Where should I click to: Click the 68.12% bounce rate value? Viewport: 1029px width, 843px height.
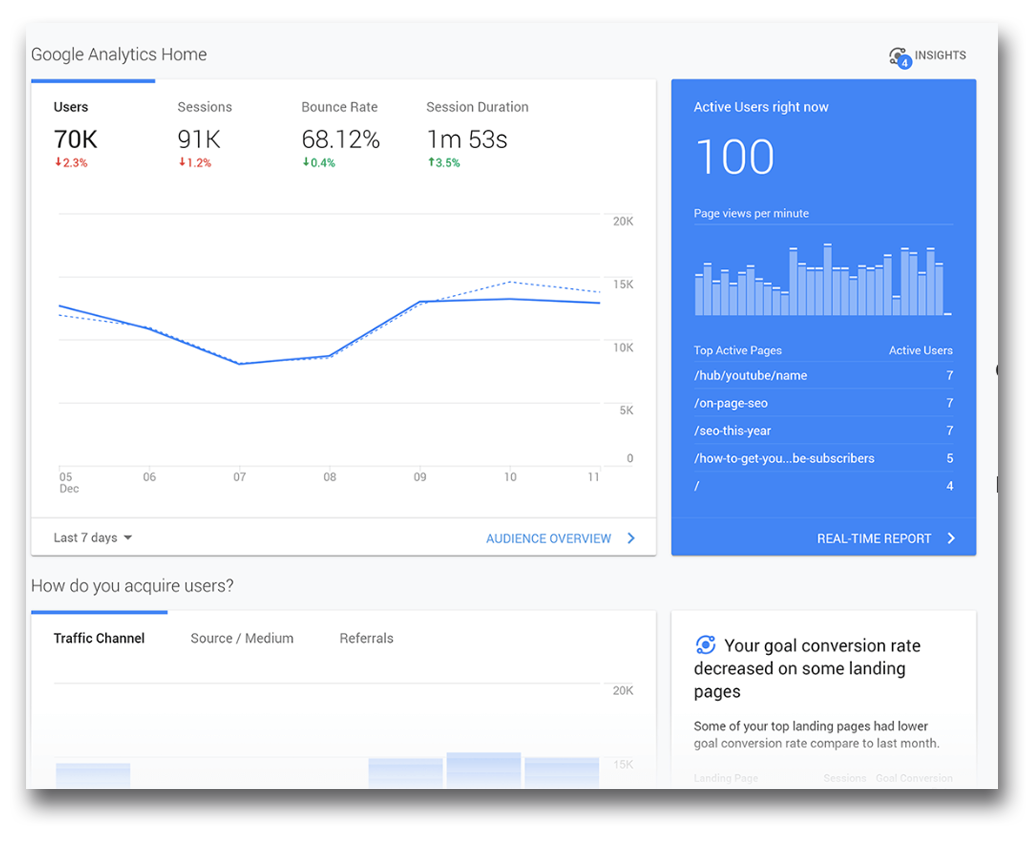pos(341,140)
